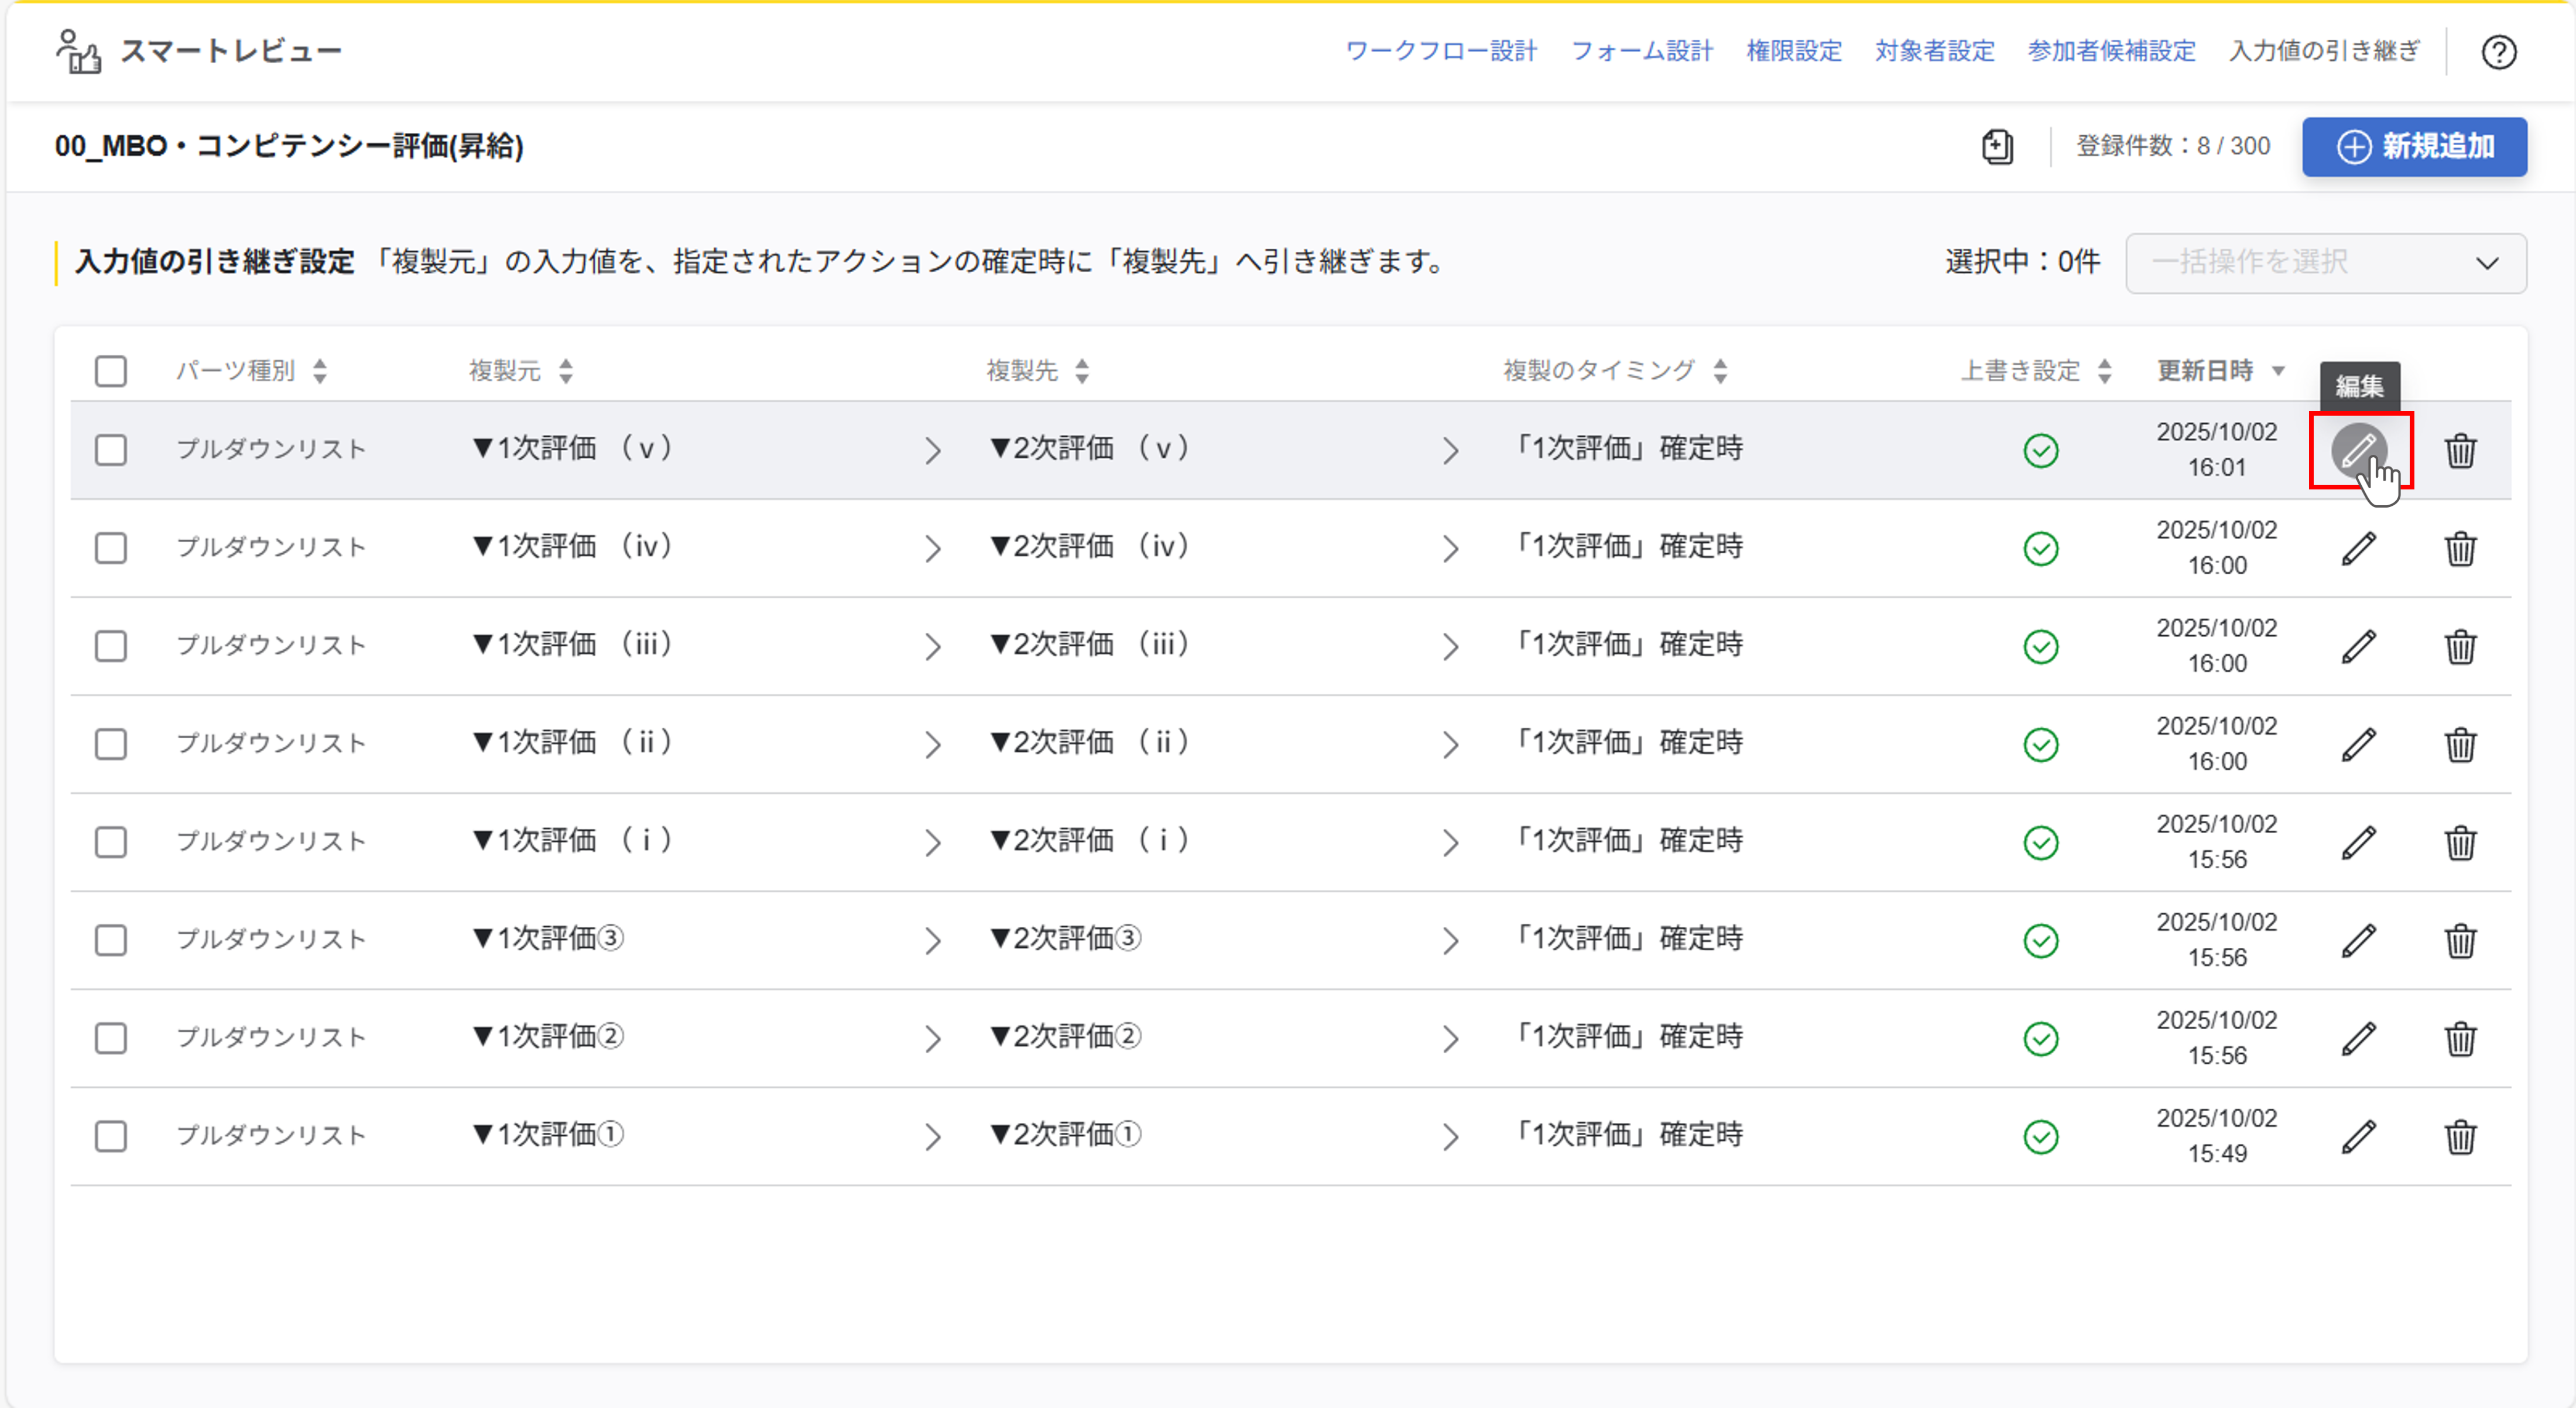
Task: Click edit pencil for 1次評価（ii）row
Action: pos(2358,744)
